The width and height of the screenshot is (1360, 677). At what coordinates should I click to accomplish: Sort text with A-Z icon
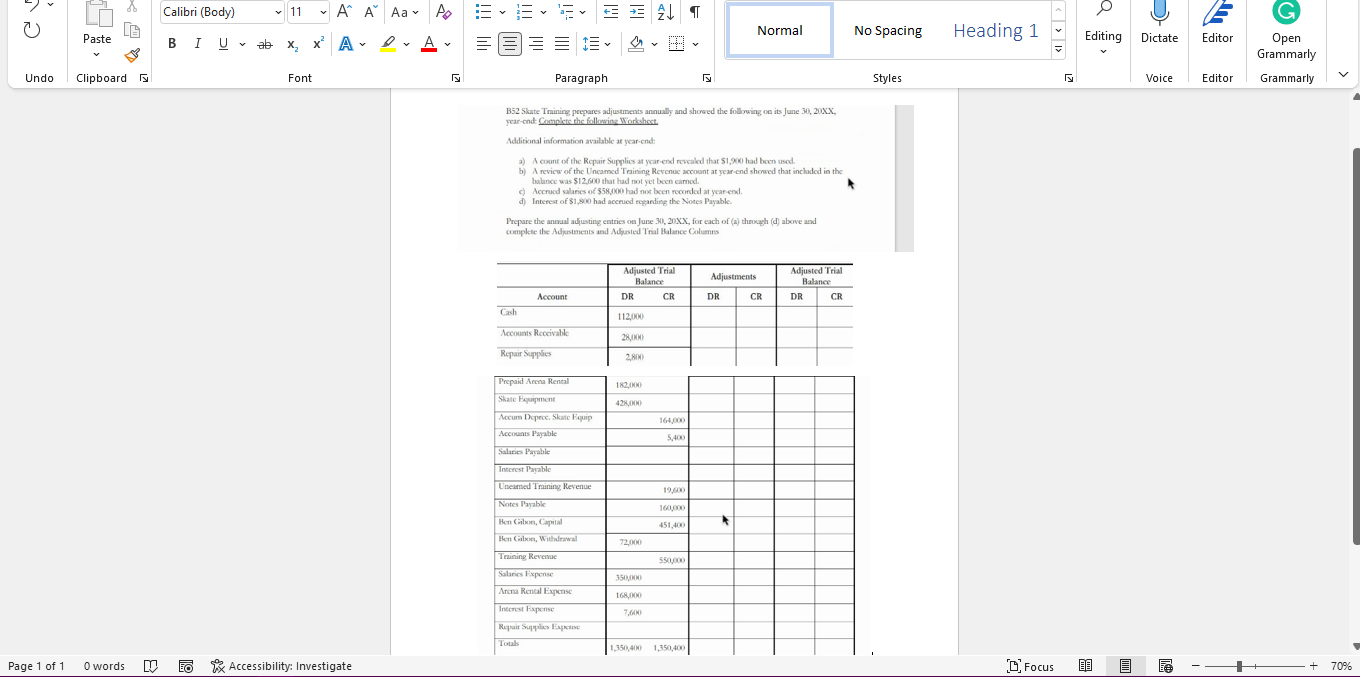[667, 12]
